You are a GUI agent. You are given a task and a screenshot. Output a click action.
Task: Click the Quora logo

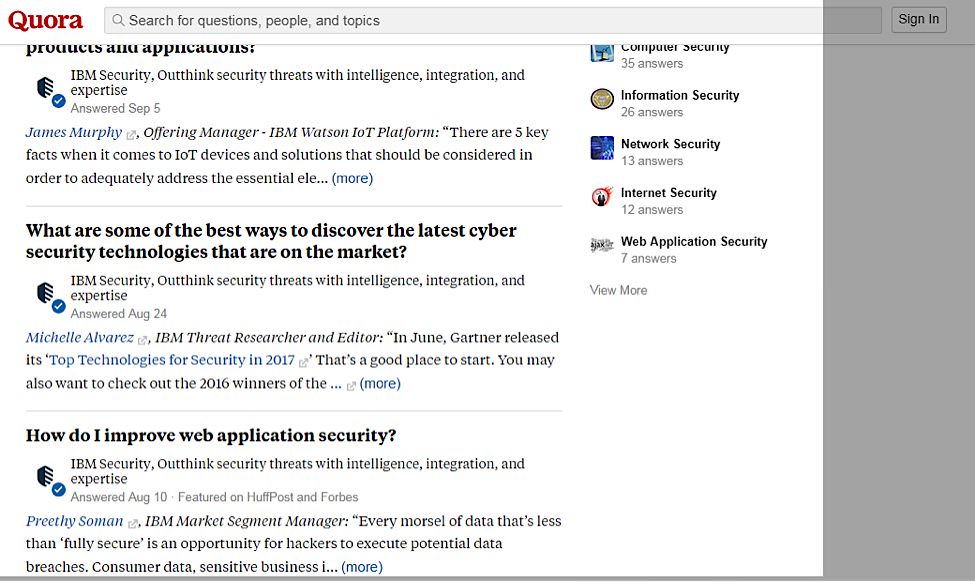click(45, 21)
